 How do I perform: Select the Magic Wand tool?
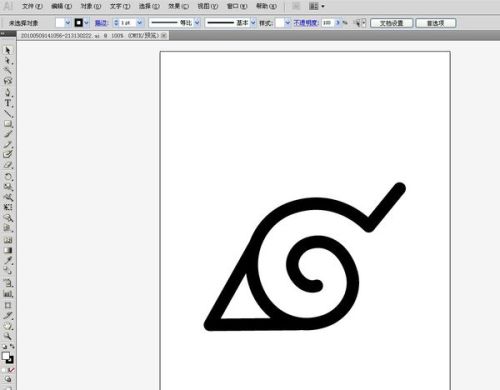pos(8,71)
